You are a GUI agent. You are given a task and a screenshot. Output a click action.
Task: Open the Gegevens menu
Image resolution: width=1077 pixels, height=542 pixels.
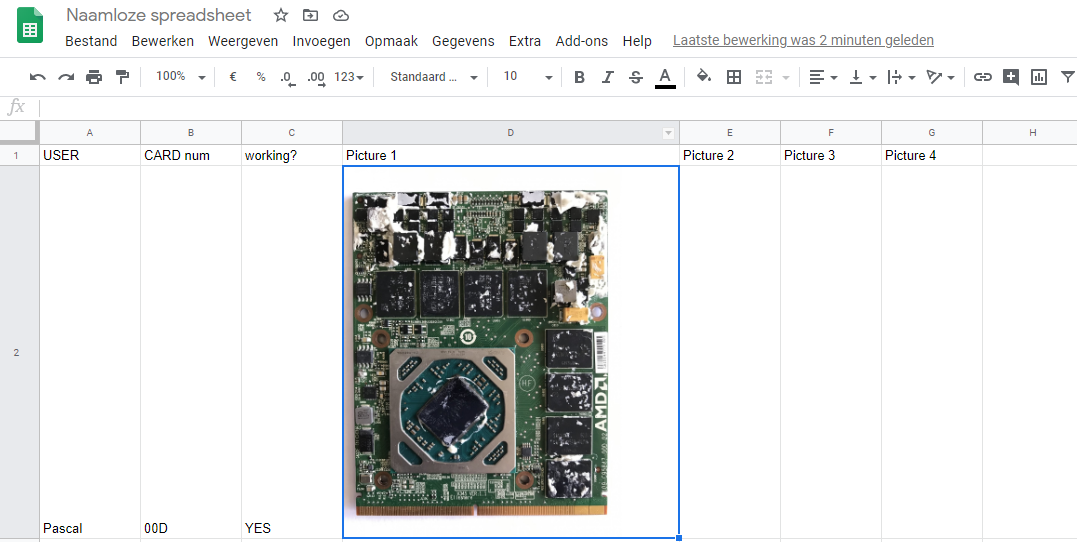463,41
